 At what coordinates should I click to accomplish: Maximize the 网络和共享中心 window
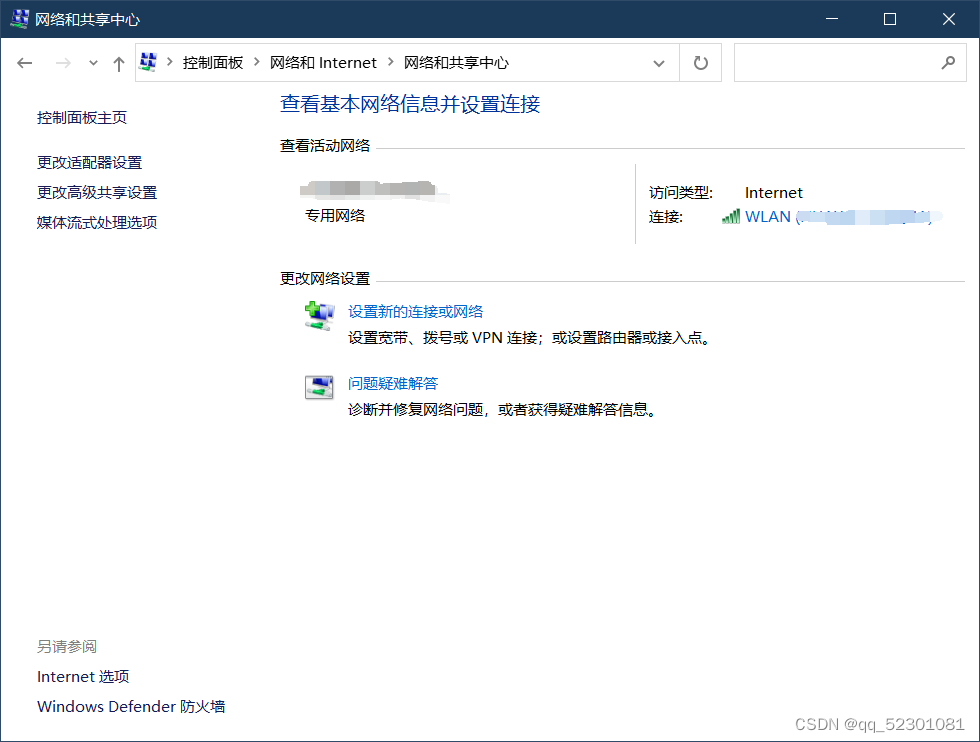(890, 19)
